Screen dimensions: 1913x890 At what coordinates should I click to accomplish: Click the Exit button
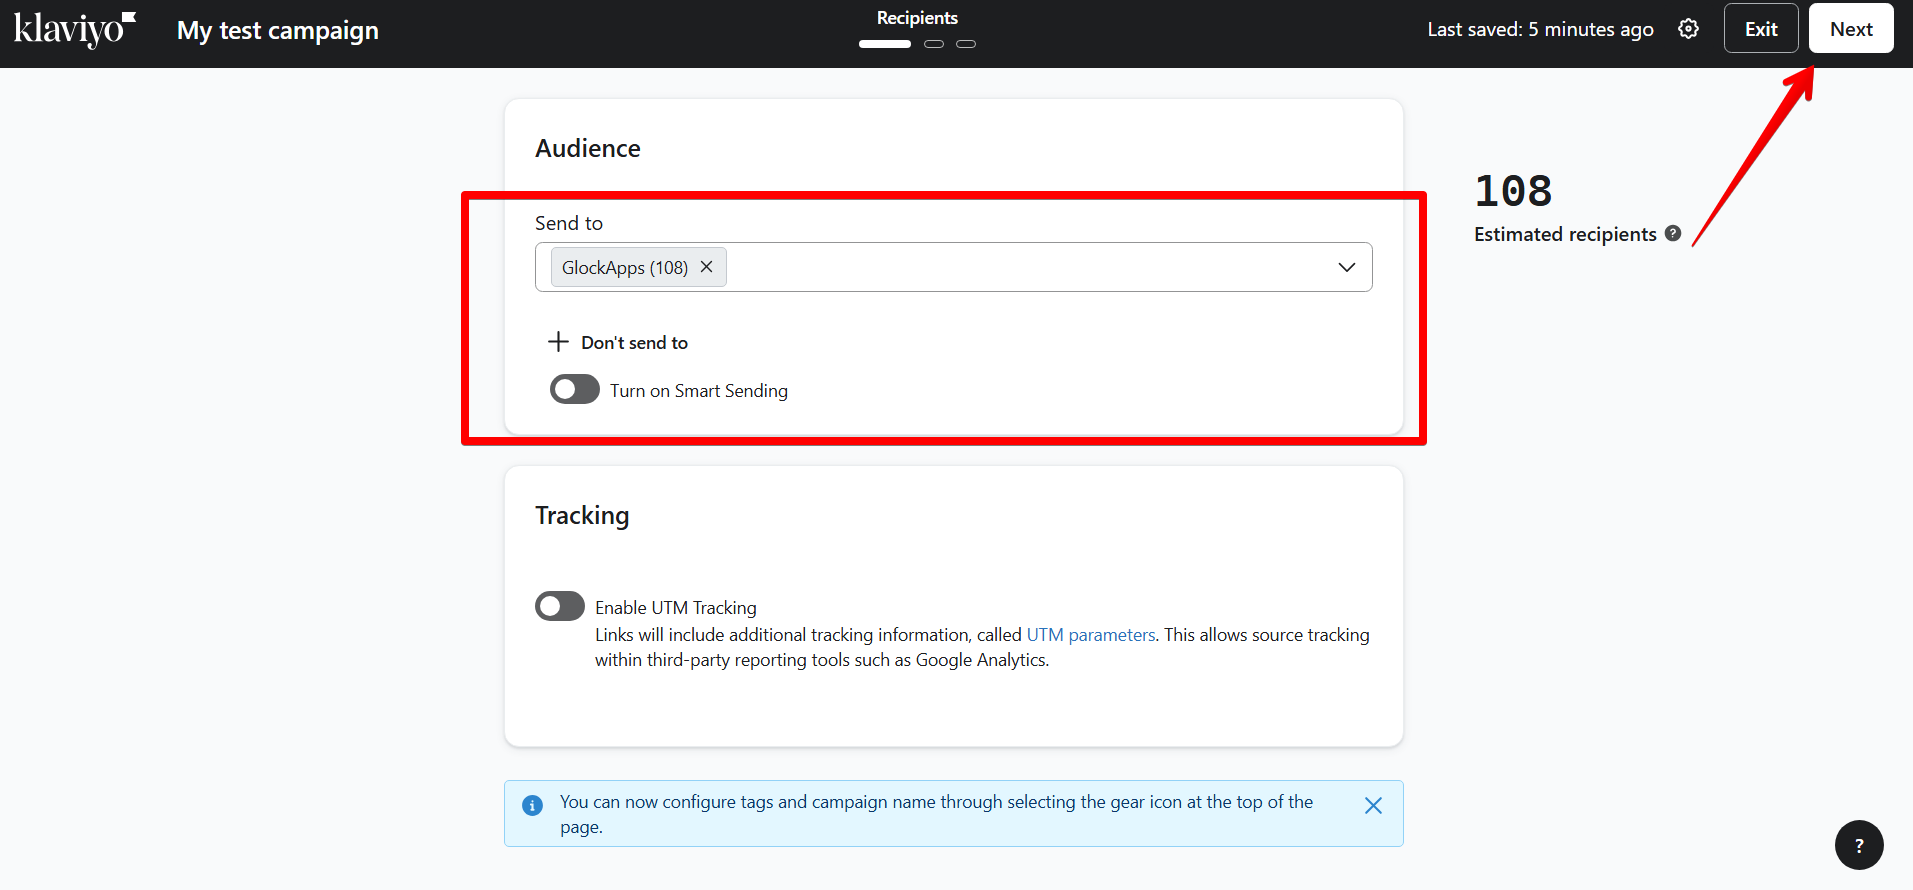point(1761,29)
